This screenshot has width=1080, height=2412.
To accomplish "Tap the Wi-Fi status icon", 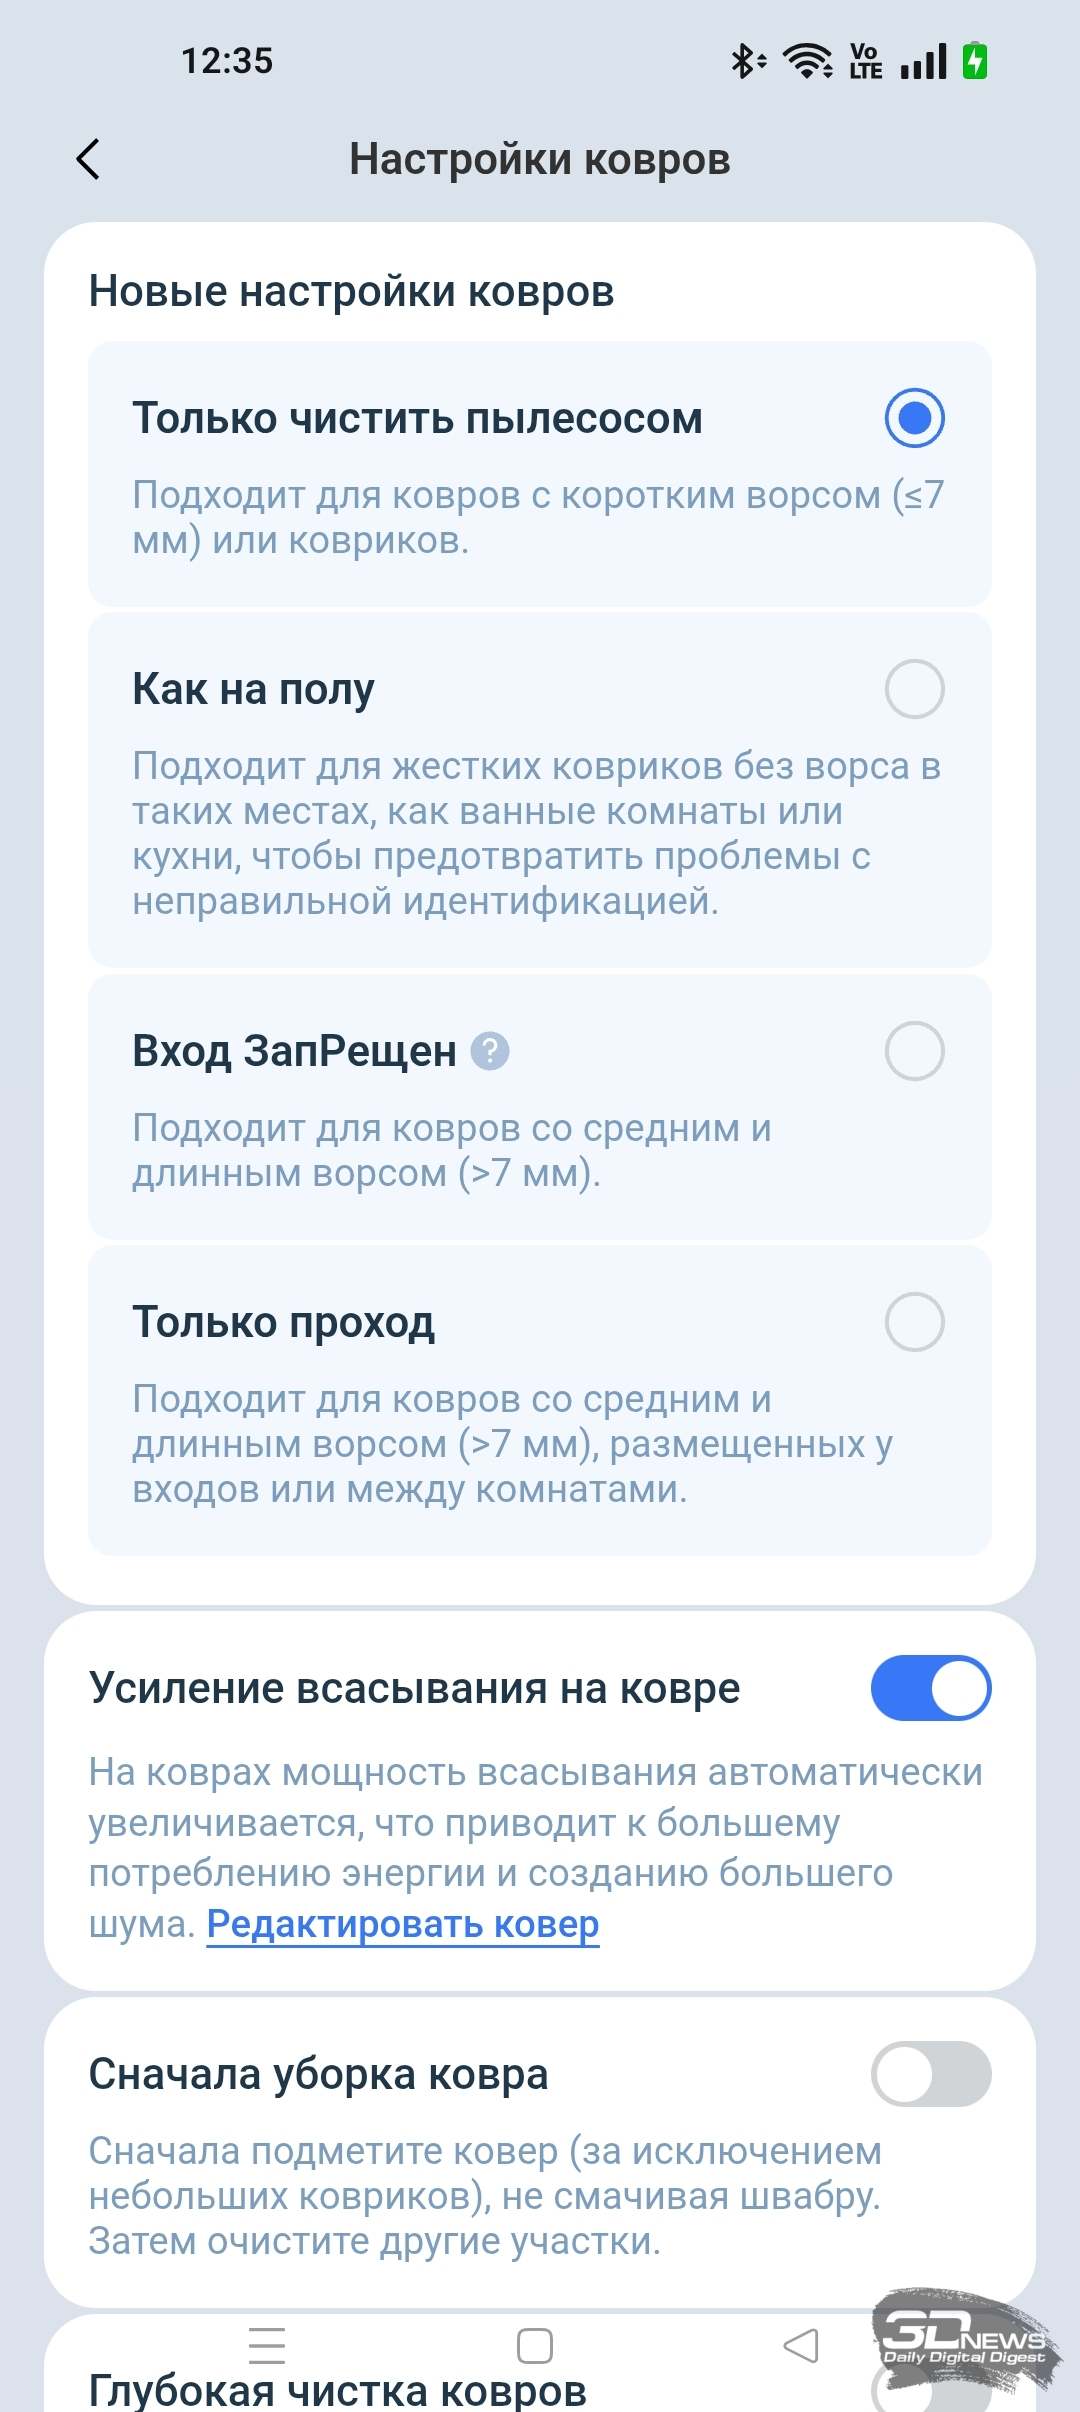I will [808, 61].
